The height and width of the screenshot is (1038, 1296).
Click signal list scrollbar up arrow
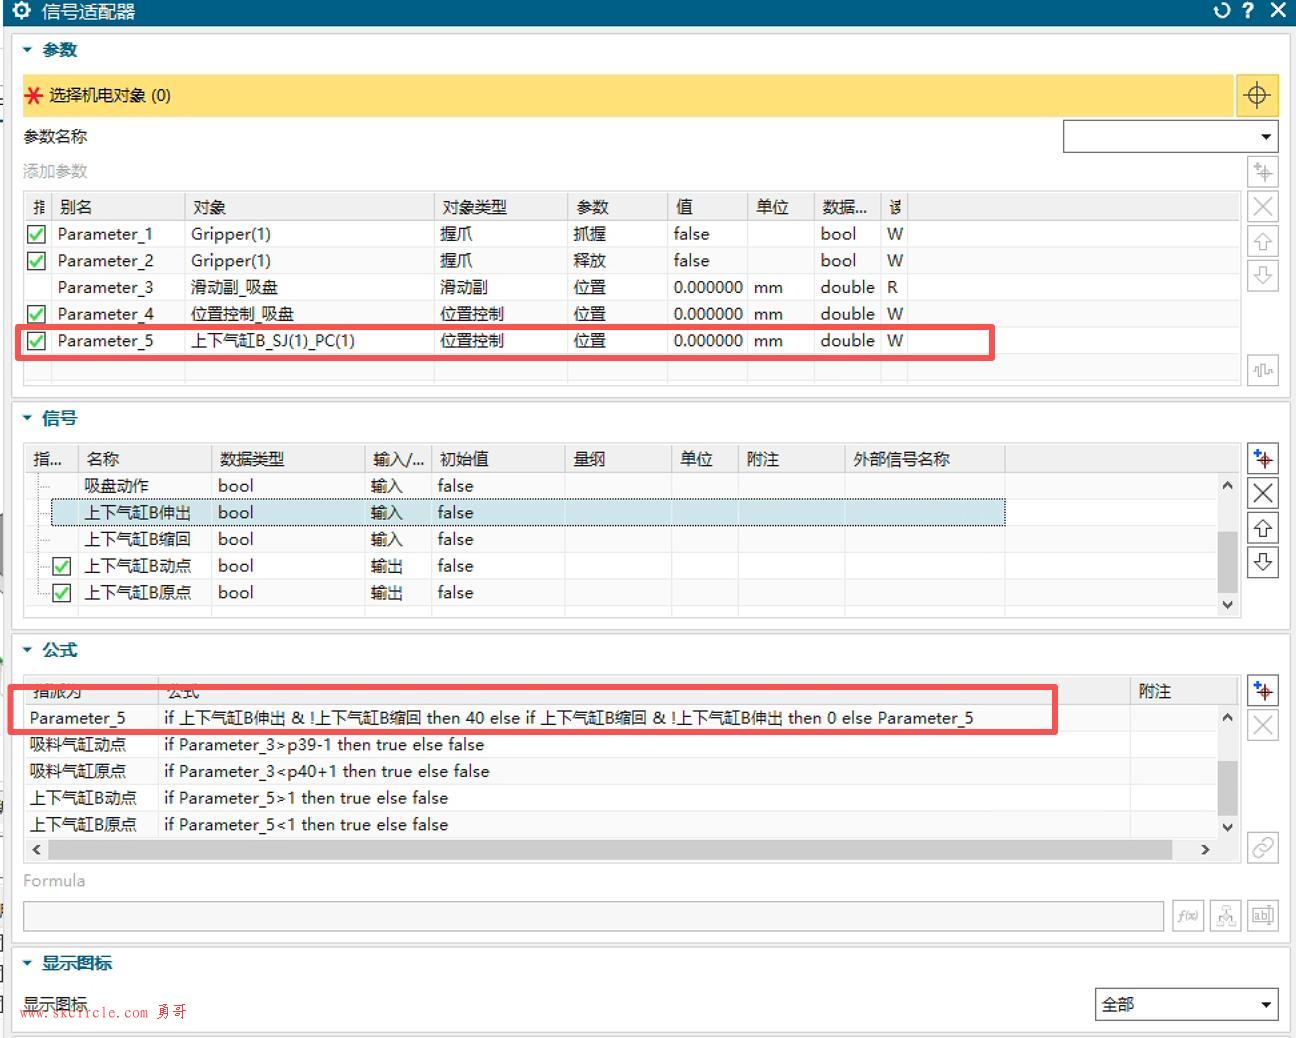(1228, 485)
